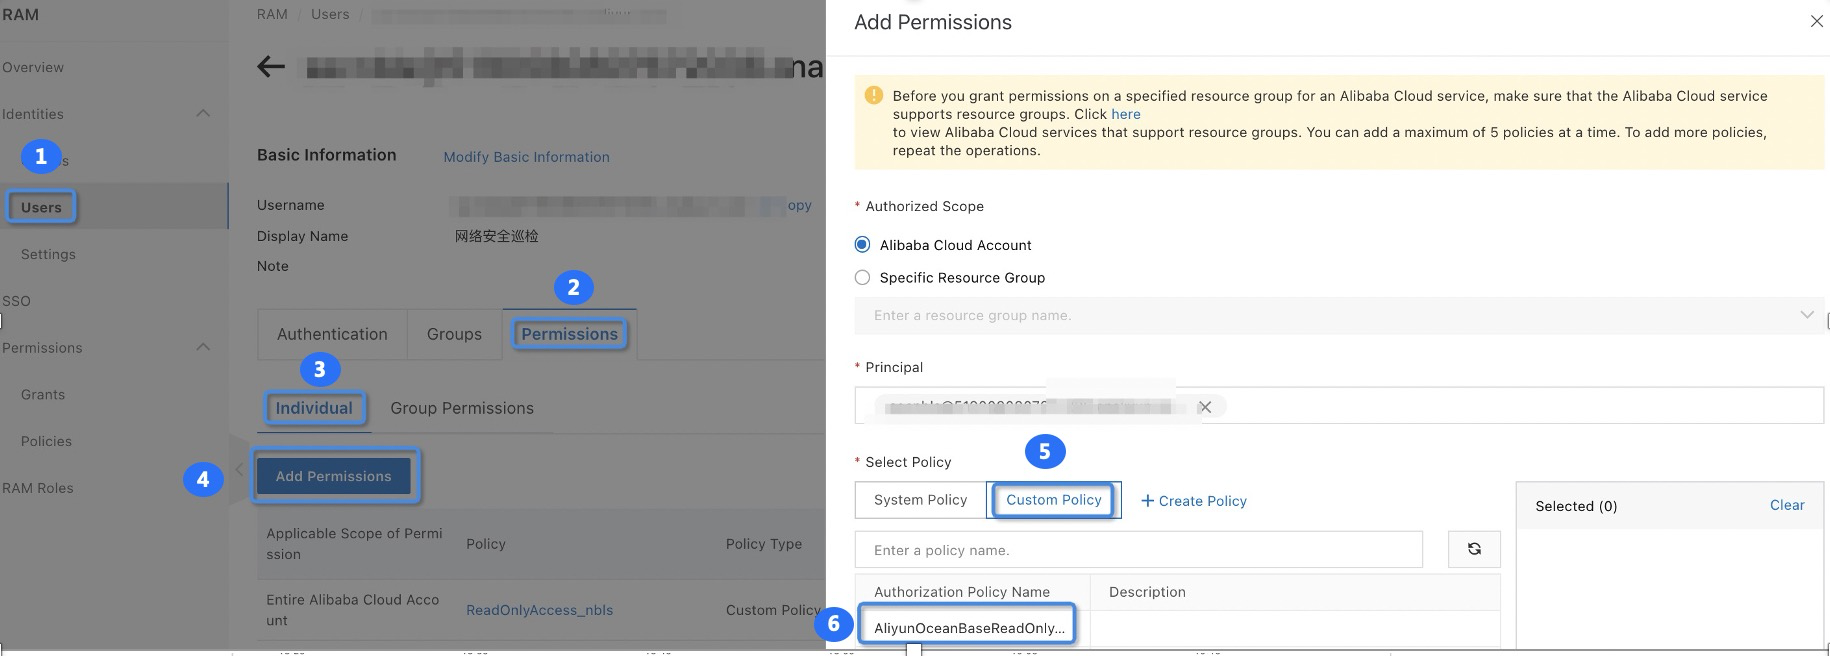The height and width of the screenshot is (656, 1830).
Task: Click Modify Basic Information
Action: [526, 156]
